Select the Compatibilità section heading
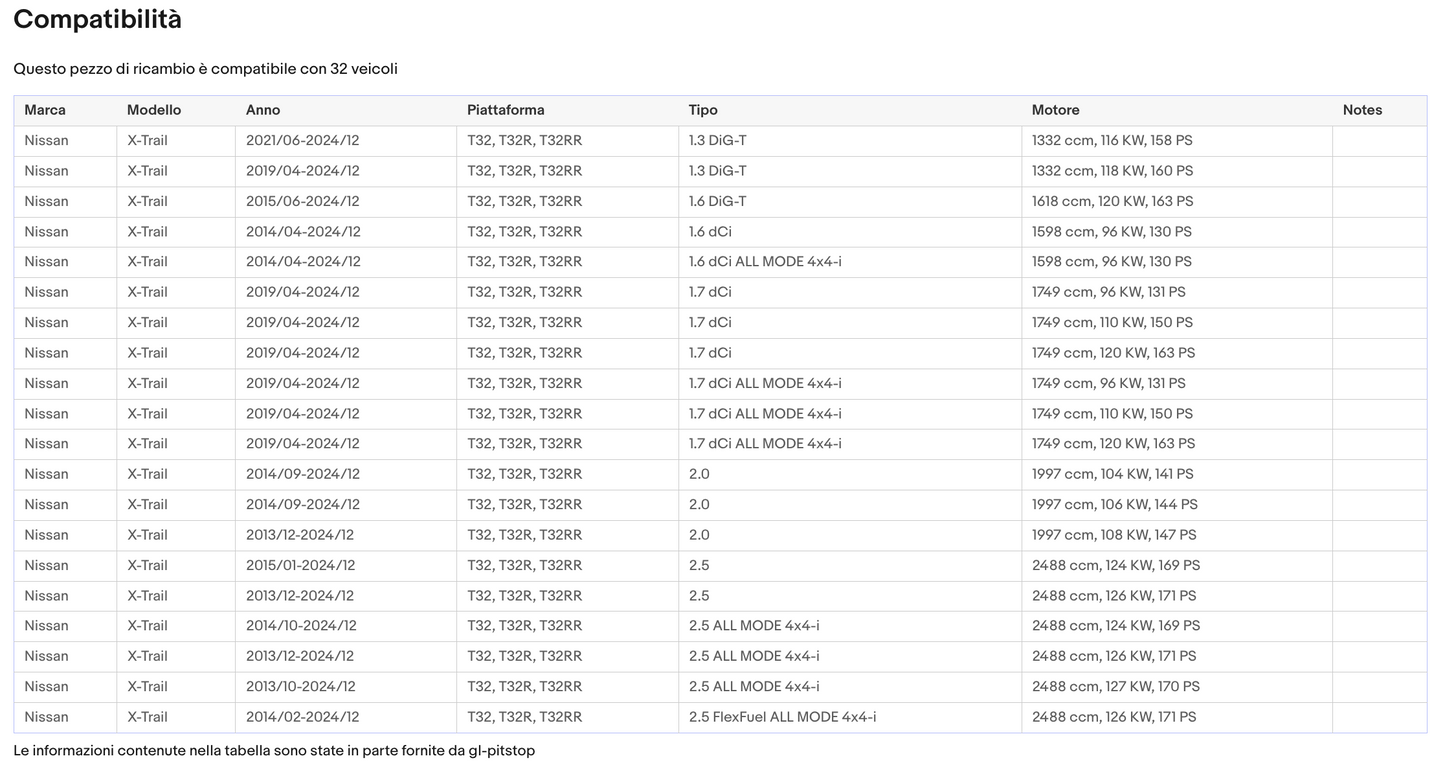Viewport: 1445px width, 767px height. click(x=98, y=19)
